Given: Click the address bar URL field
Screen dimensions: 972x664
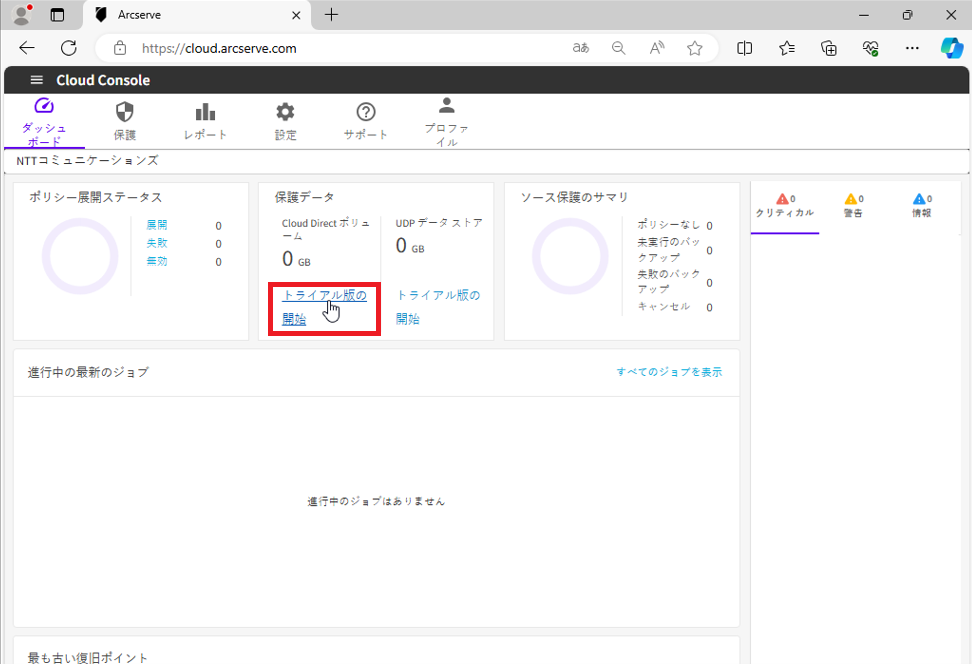Looking at the screenshot, I should point(340,48).
